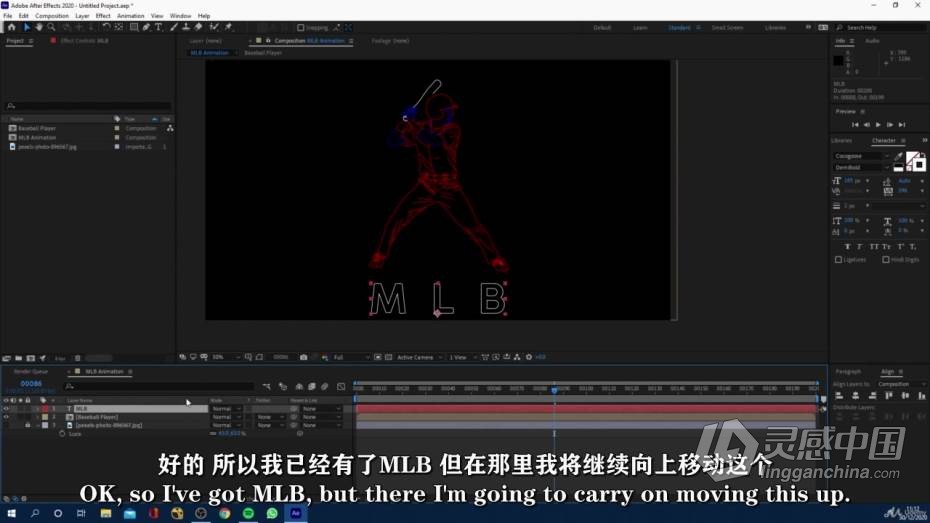
Task: Select the Zoom magnifier tool
Action: (x=52, y=27)
